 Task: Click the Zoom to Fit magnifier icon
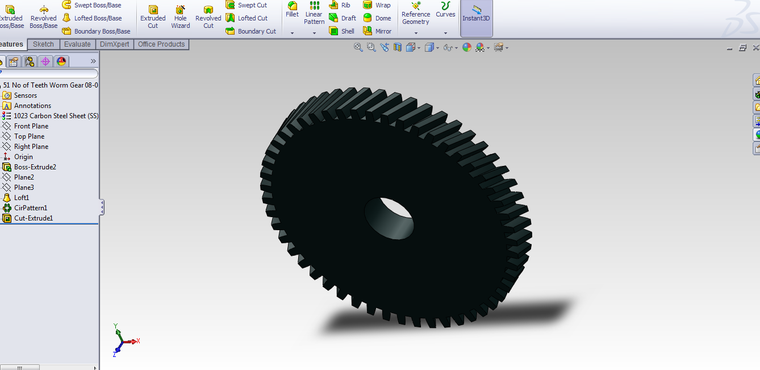[x=358, y=47]
